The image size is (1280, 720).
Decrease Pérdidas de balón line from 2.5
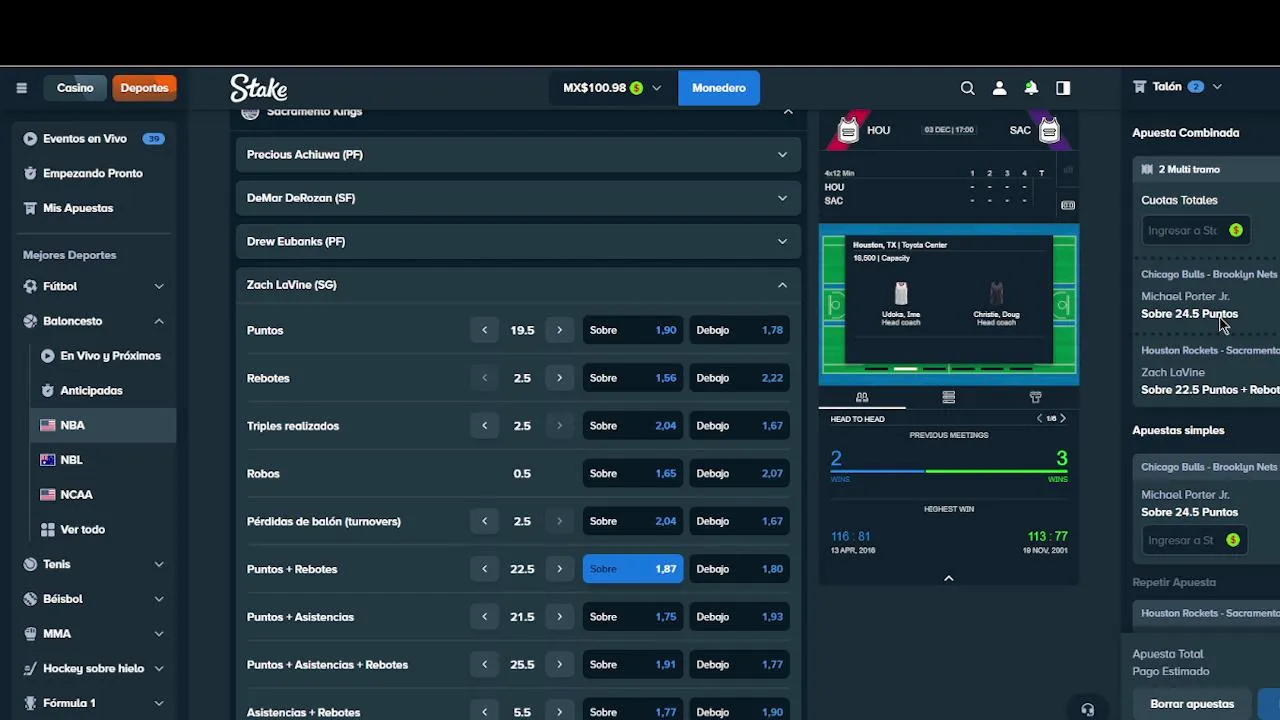click(484, 521)
